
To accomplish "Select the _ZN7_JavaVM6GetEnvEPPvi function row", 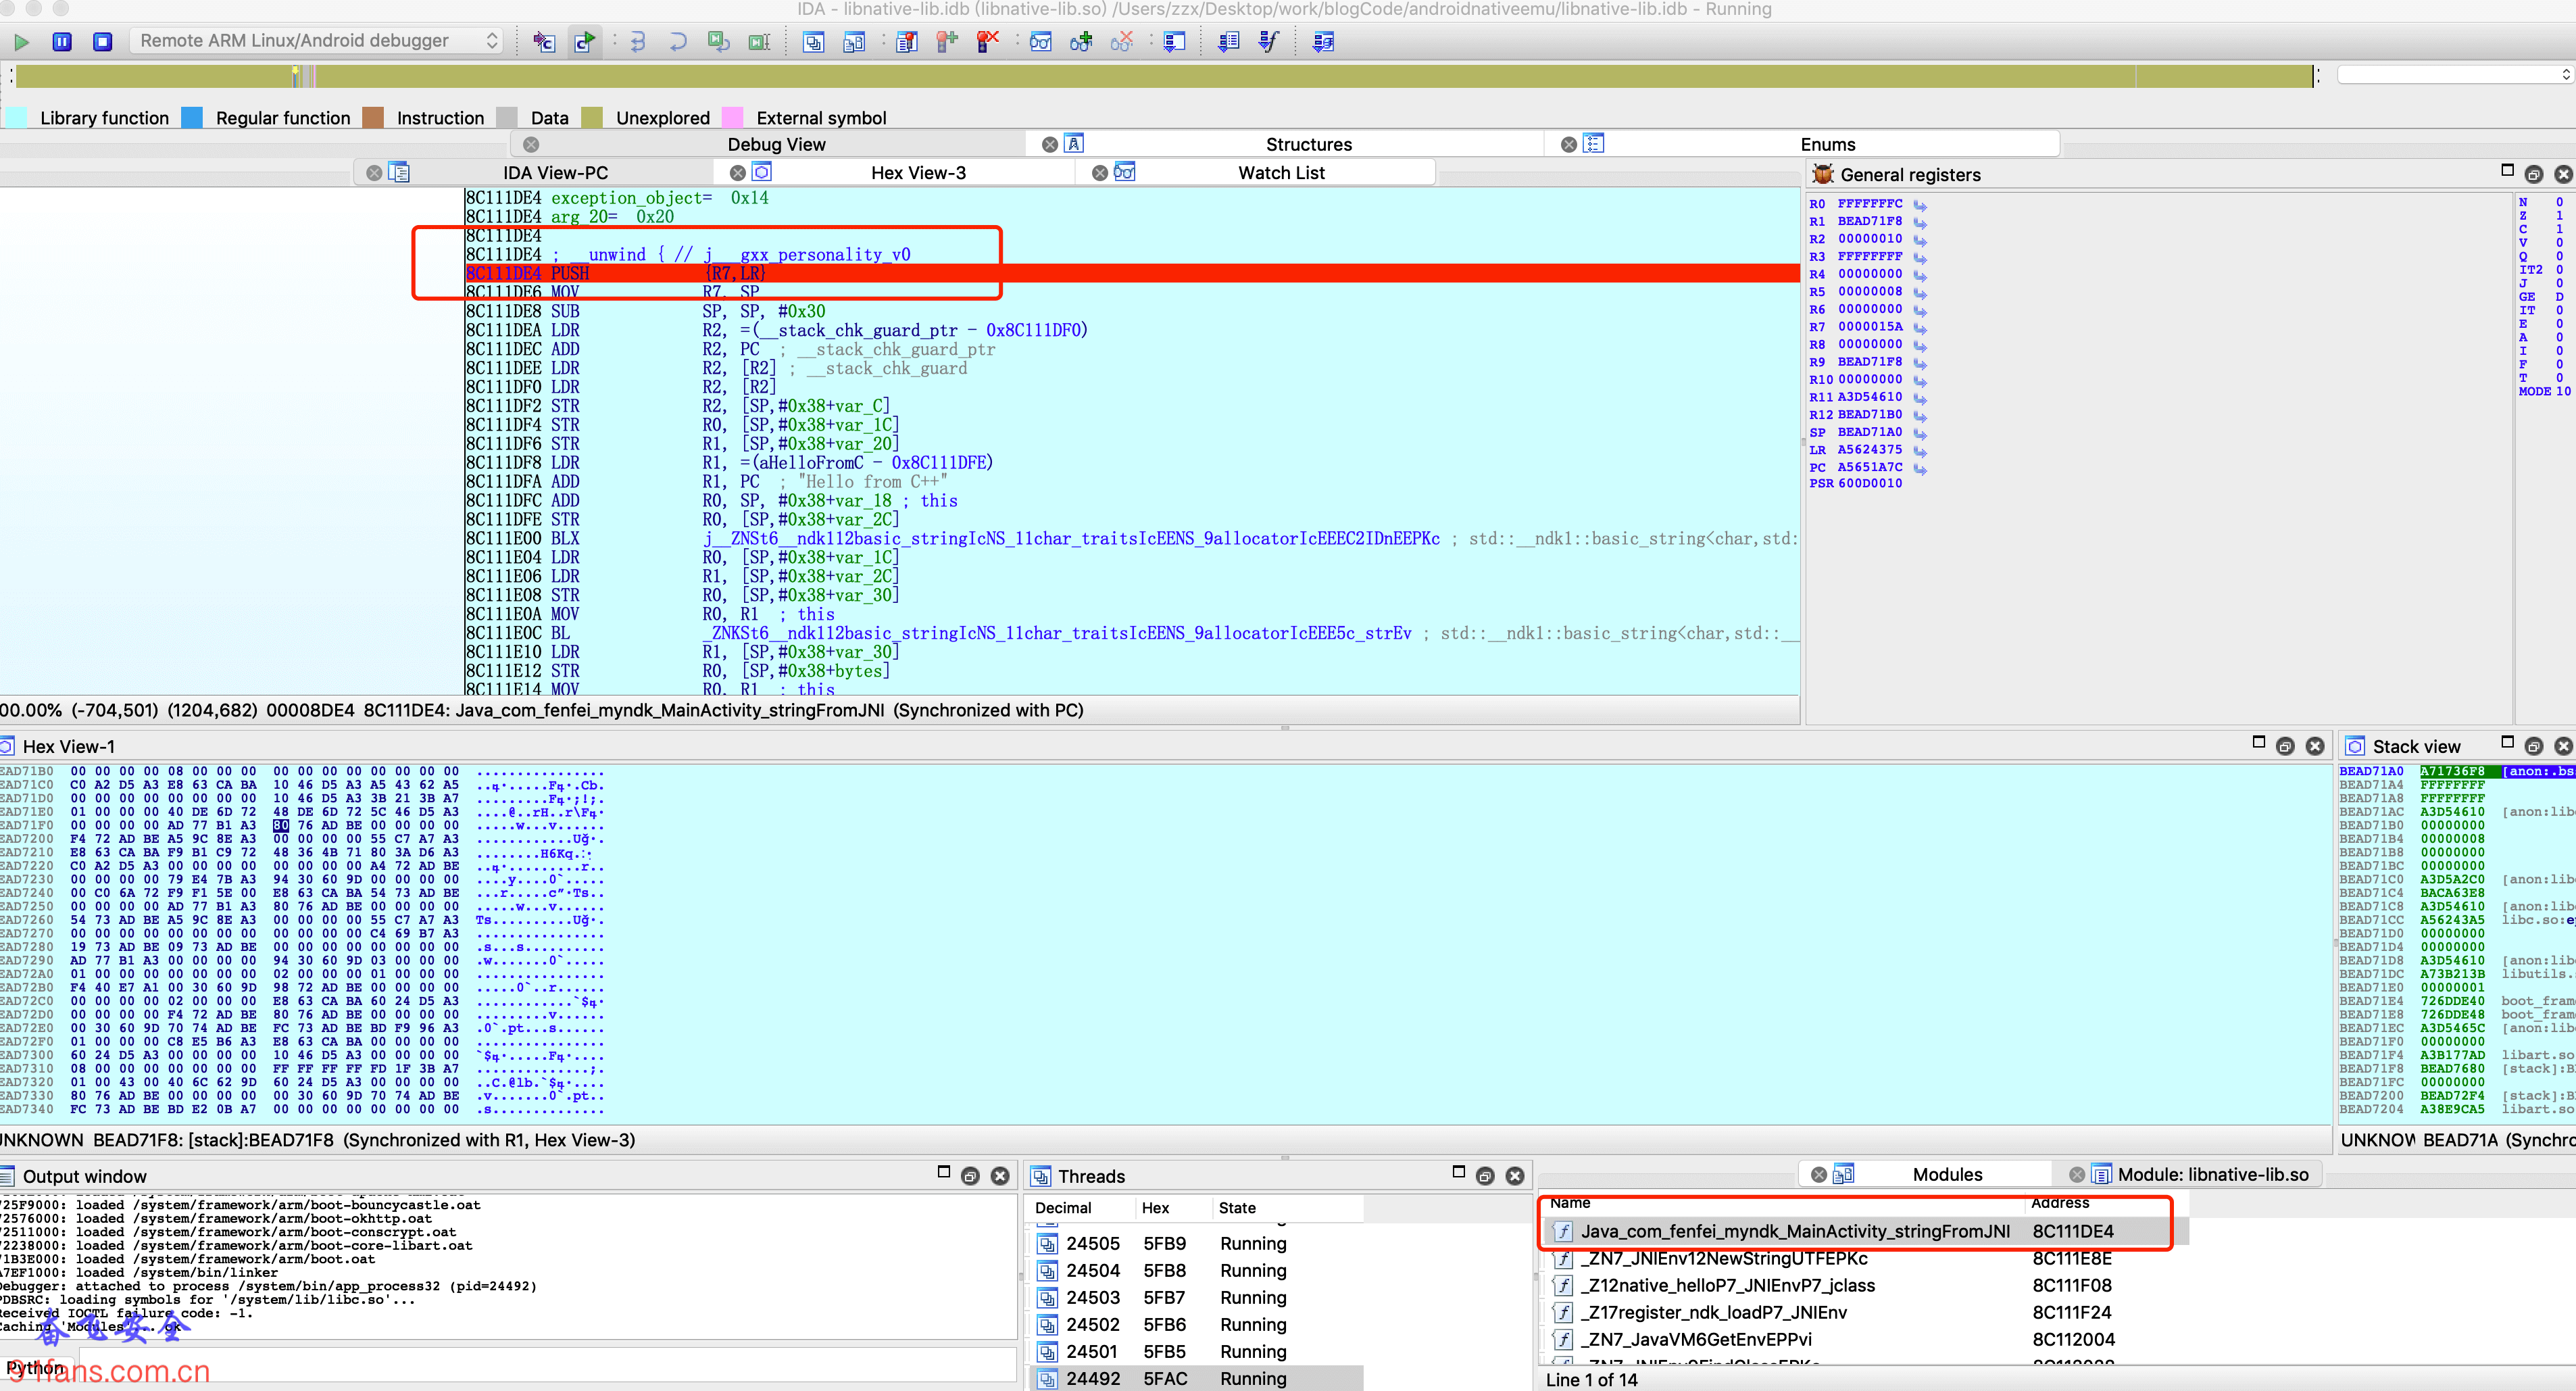I will point(1866,1340).
